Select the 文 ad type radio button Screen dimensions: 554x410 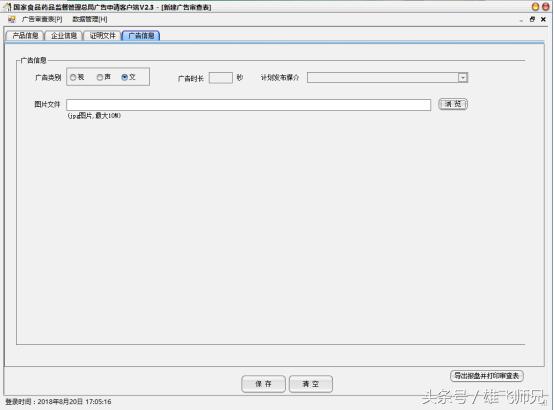(124, 77)
